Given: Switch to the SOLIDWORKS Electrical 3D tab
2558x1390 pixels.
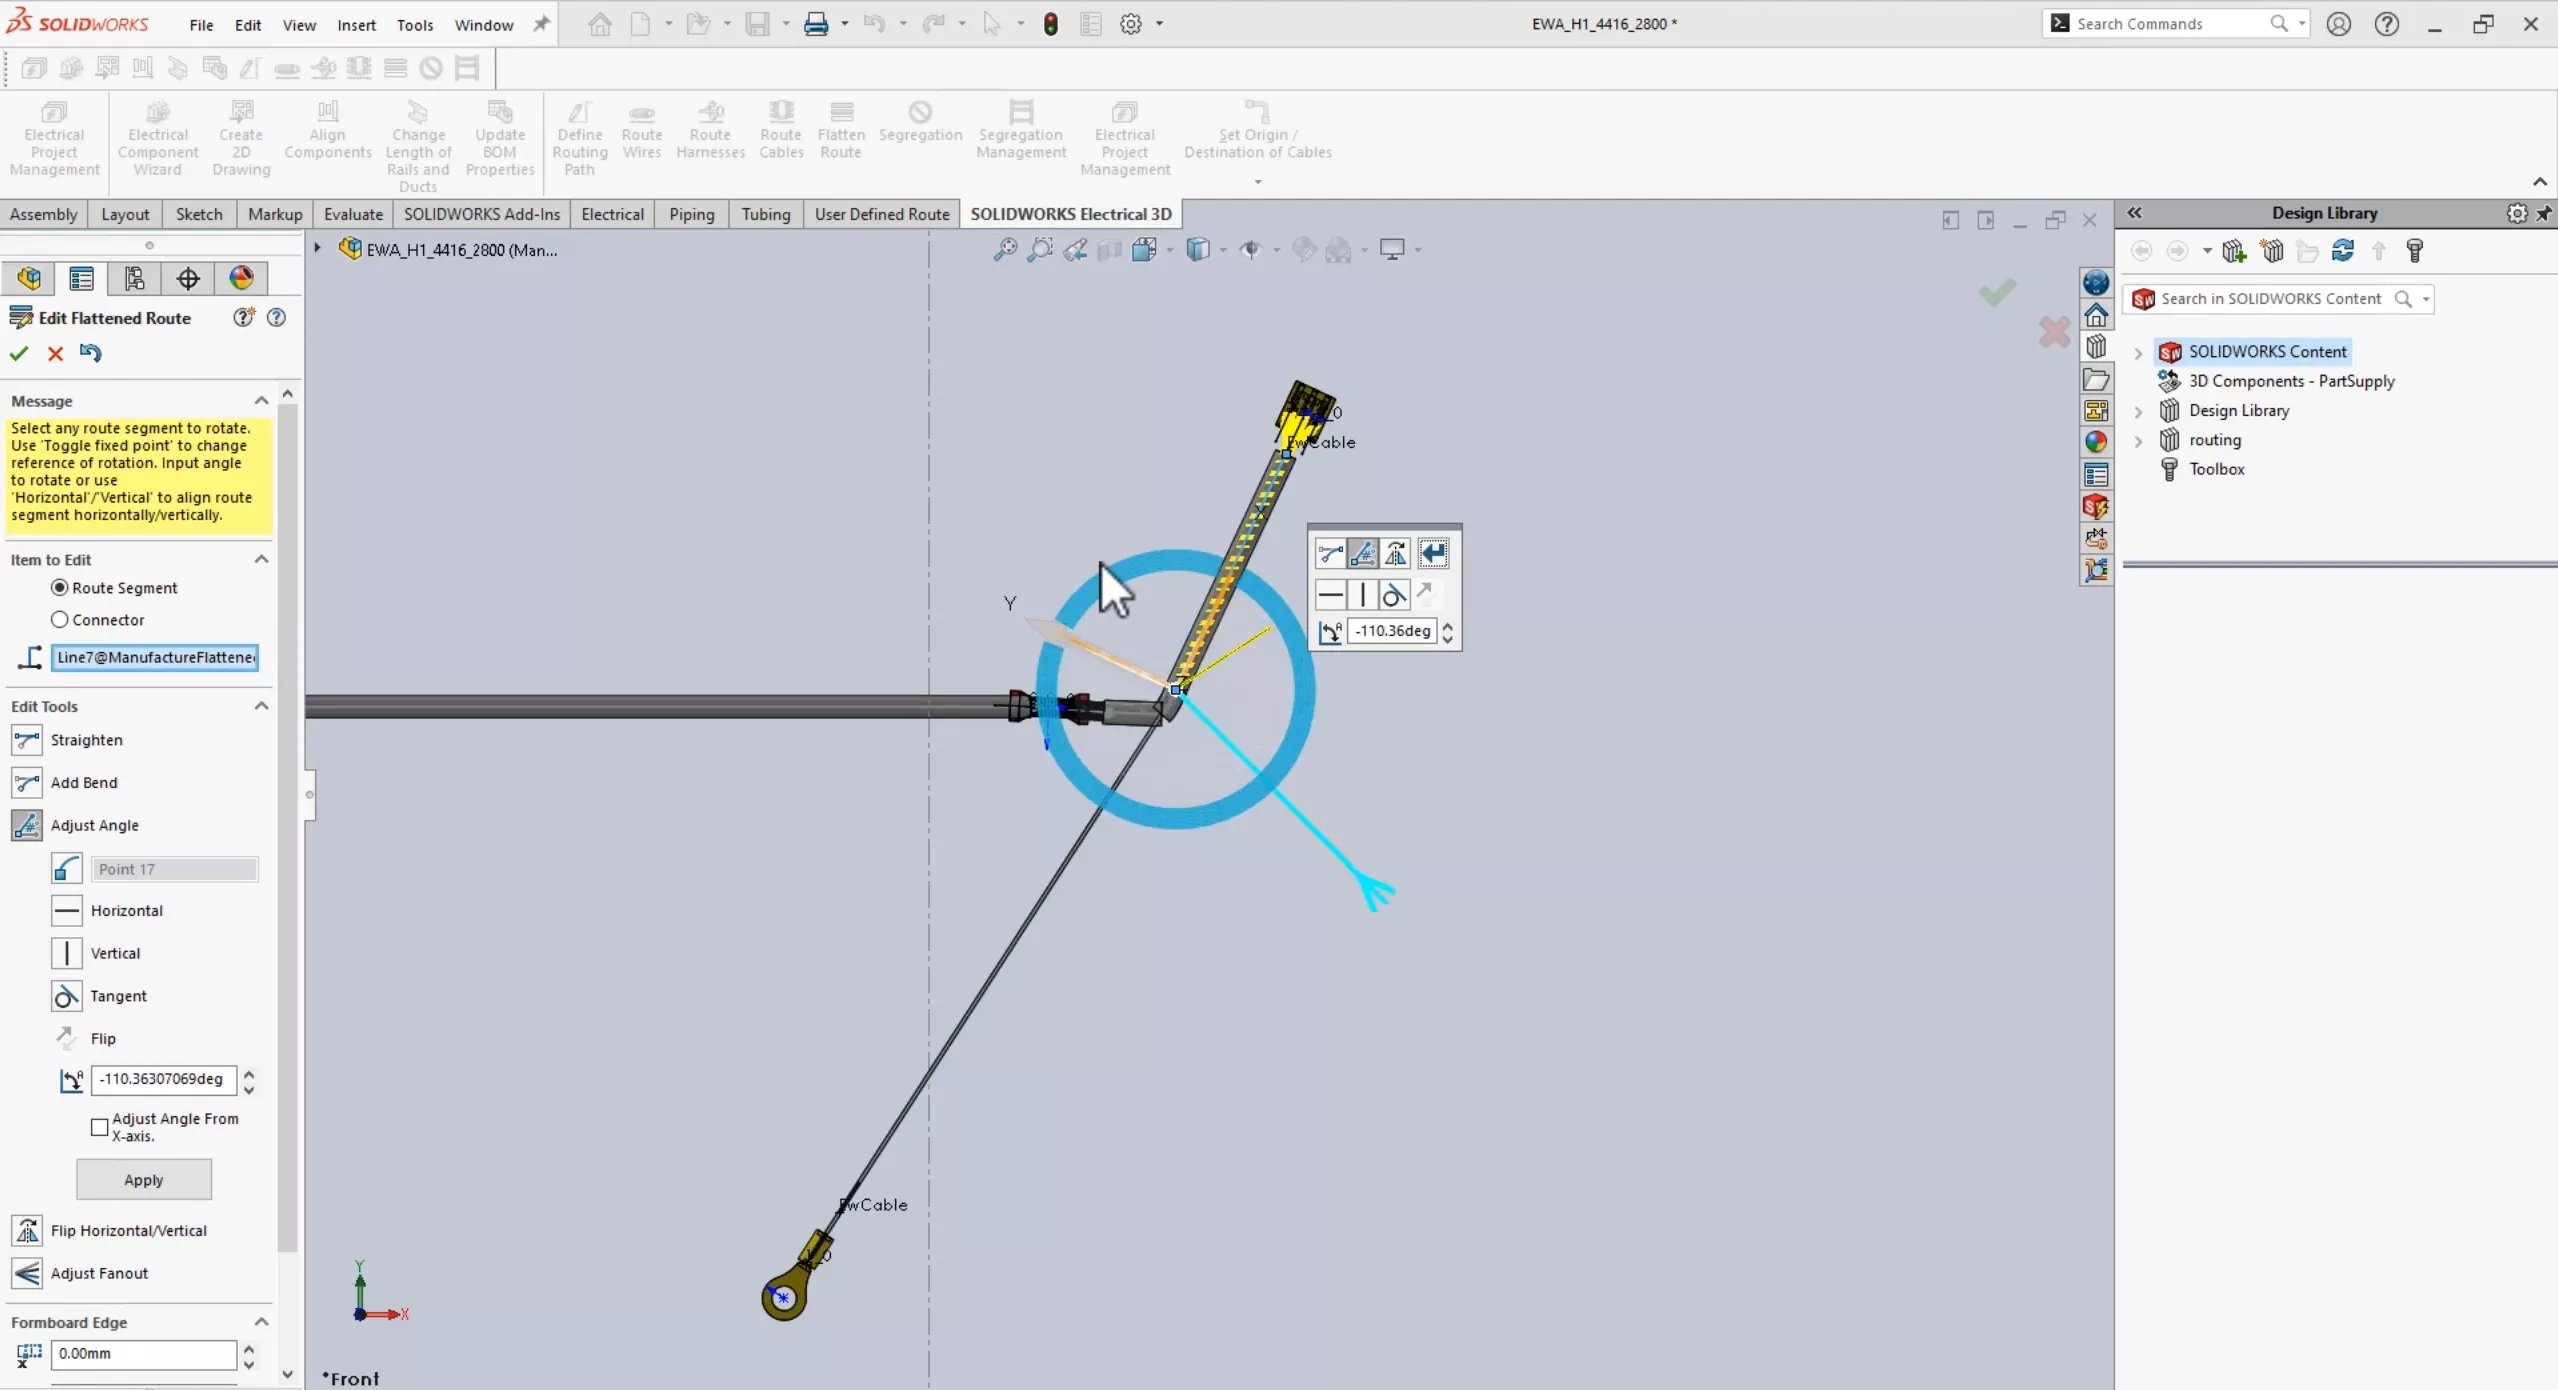Looking at the screenshot, I should point(1069,214).
